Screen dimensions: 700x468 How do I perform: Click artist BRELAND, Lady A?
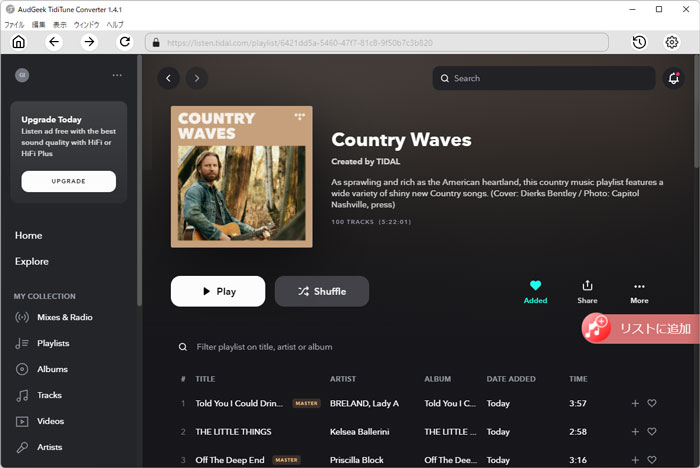tap(364, 403)
